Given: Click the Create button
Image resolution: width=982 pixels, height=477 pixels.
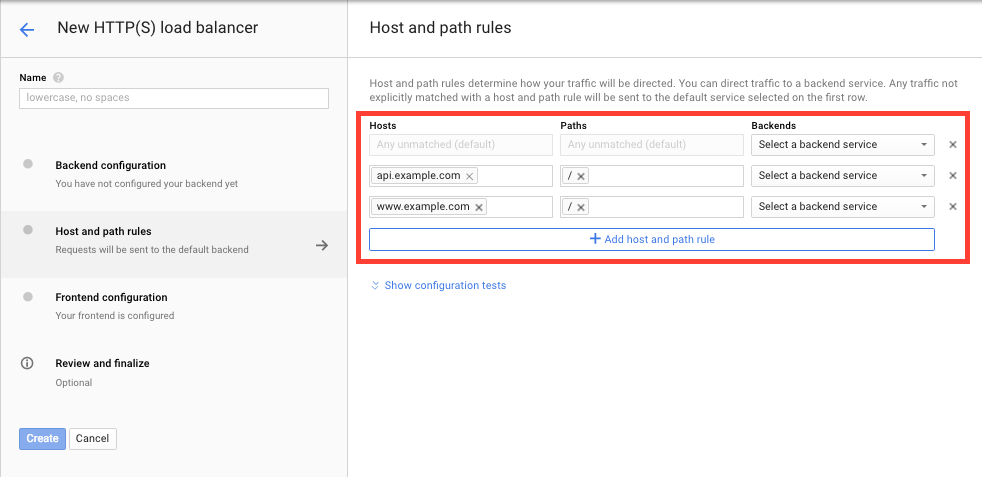Looking at the screenshot, I should tap(42, 439).
